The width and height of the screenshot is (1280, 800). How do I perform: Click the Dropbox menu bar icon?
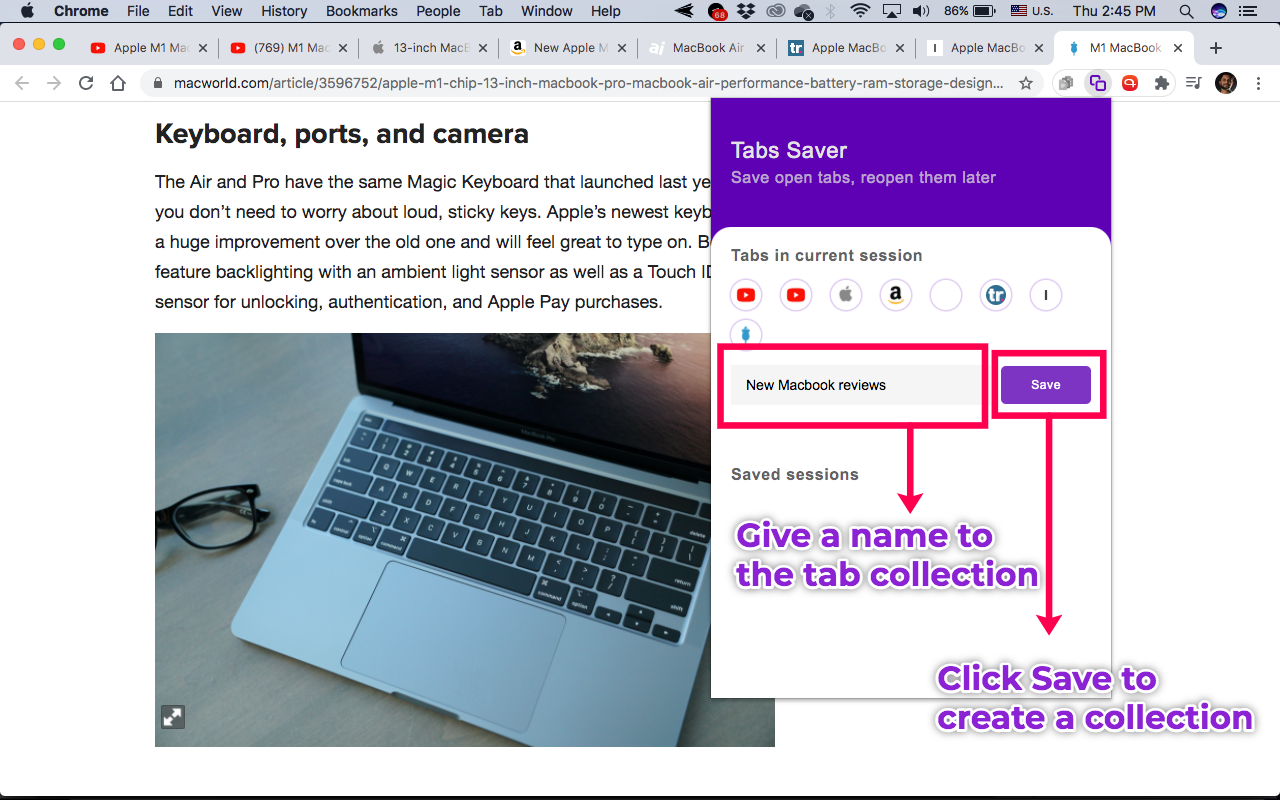click(746, 11)
